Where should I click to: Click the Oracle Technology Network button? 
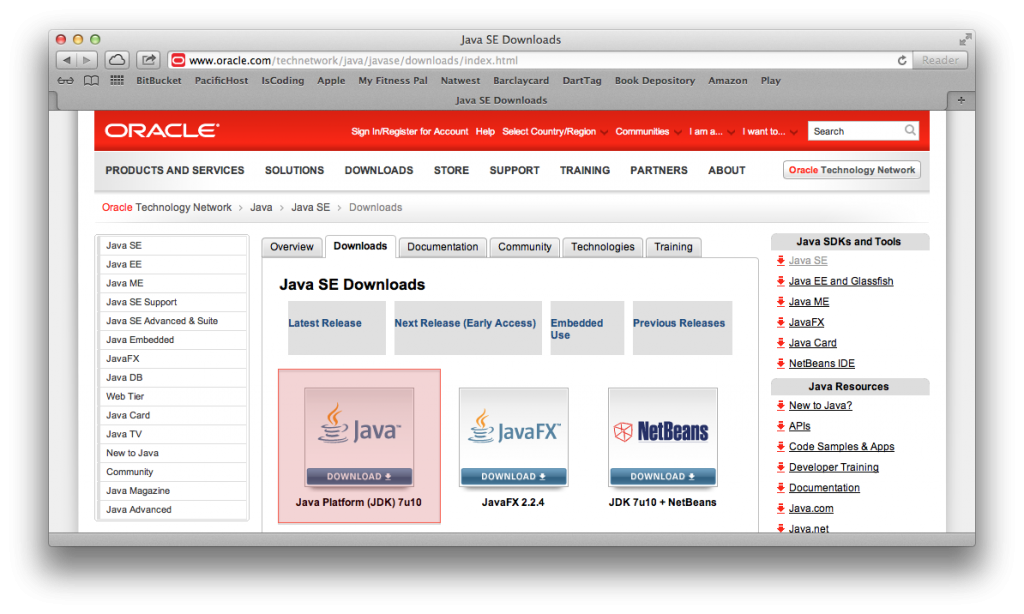coord(852,170)
